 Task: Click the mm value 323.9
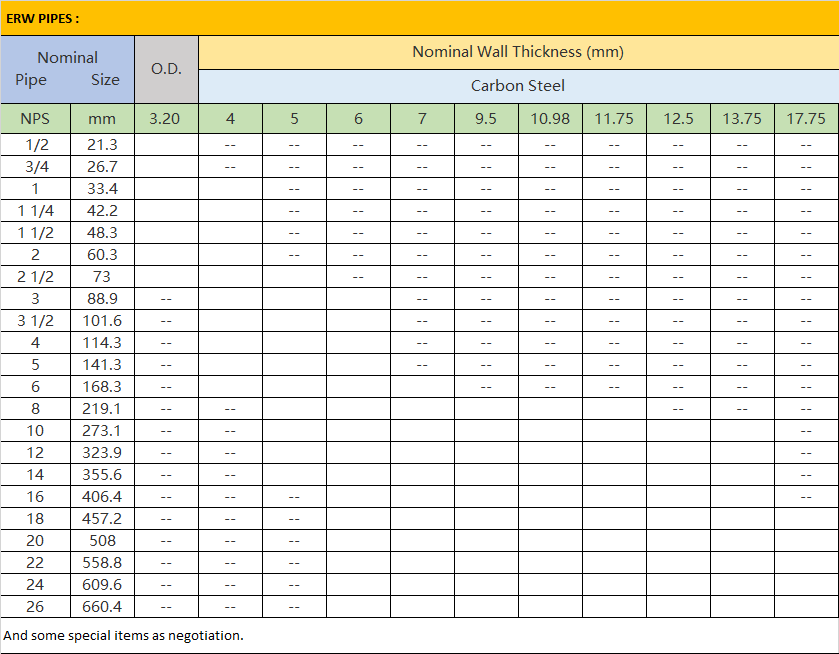[102, 452]
